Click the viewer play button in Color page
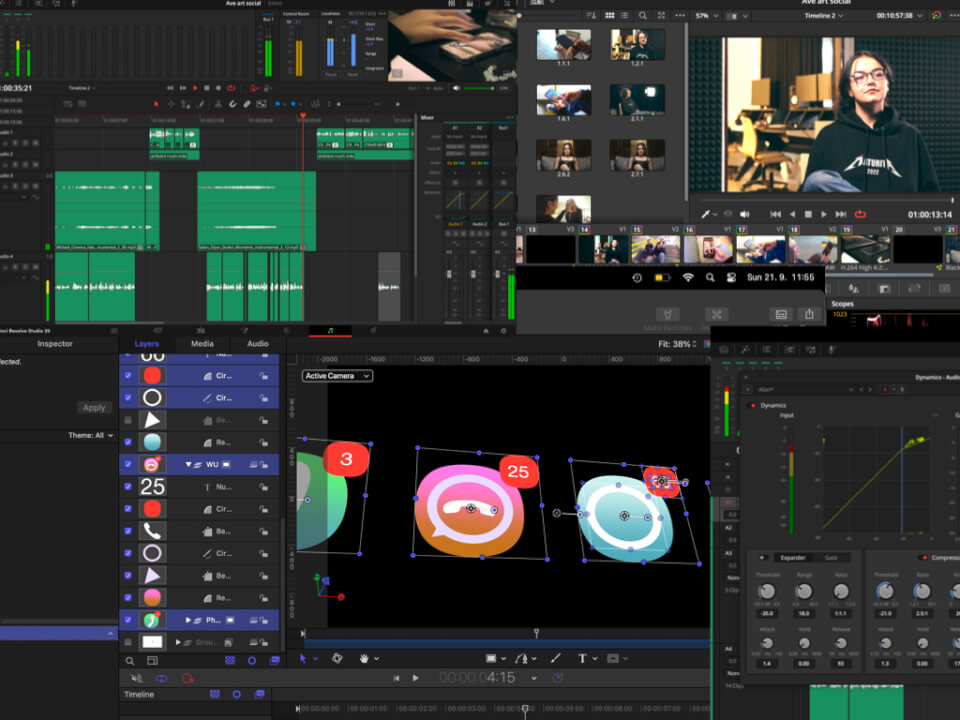 [823, 214]
